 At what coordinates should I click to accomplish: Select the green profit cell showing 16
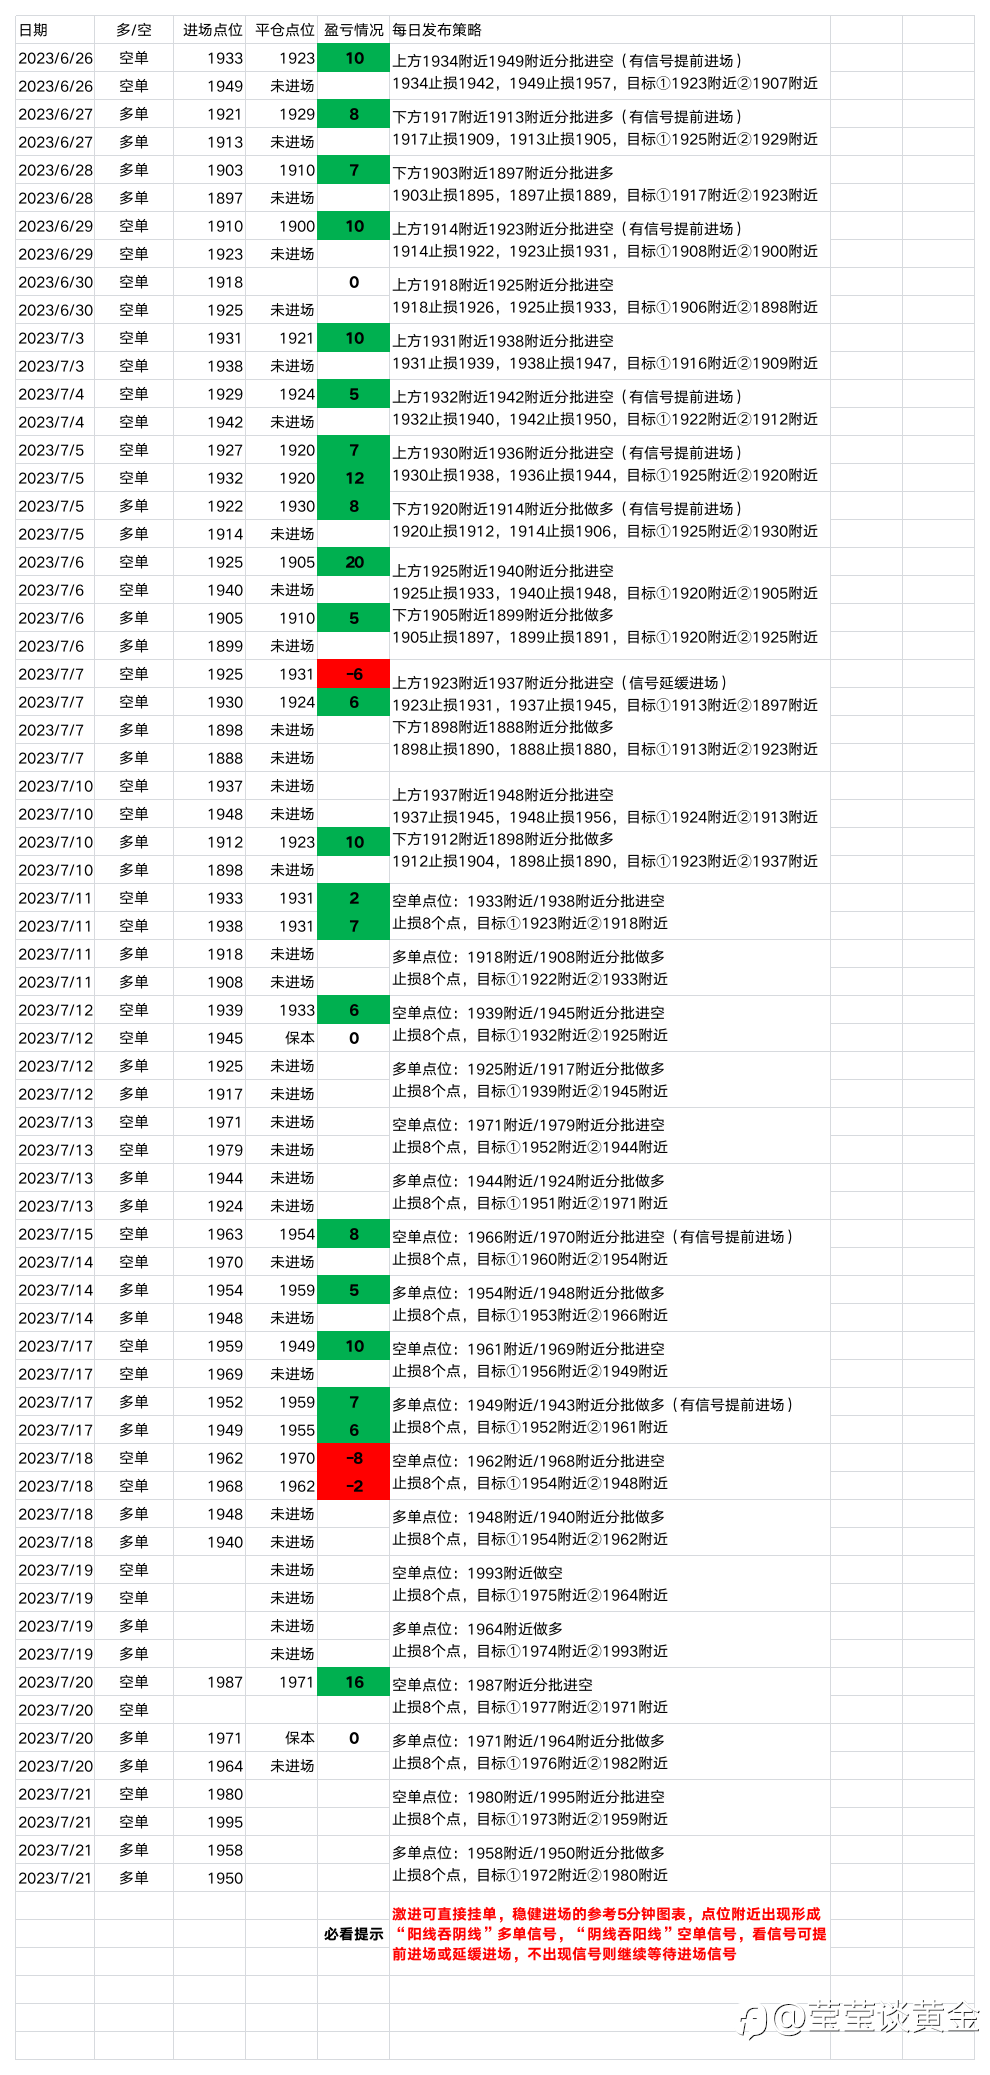(x=354, y=1682)
